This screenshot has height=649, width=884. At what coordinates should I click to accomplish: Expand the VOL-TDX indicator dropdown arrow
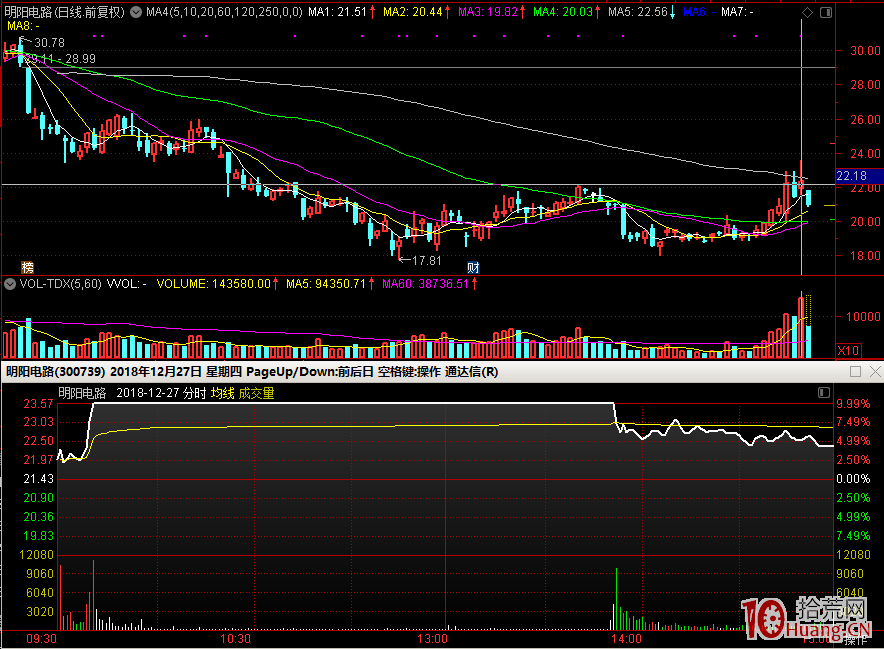pyautogui.click(x=11, y=284)
